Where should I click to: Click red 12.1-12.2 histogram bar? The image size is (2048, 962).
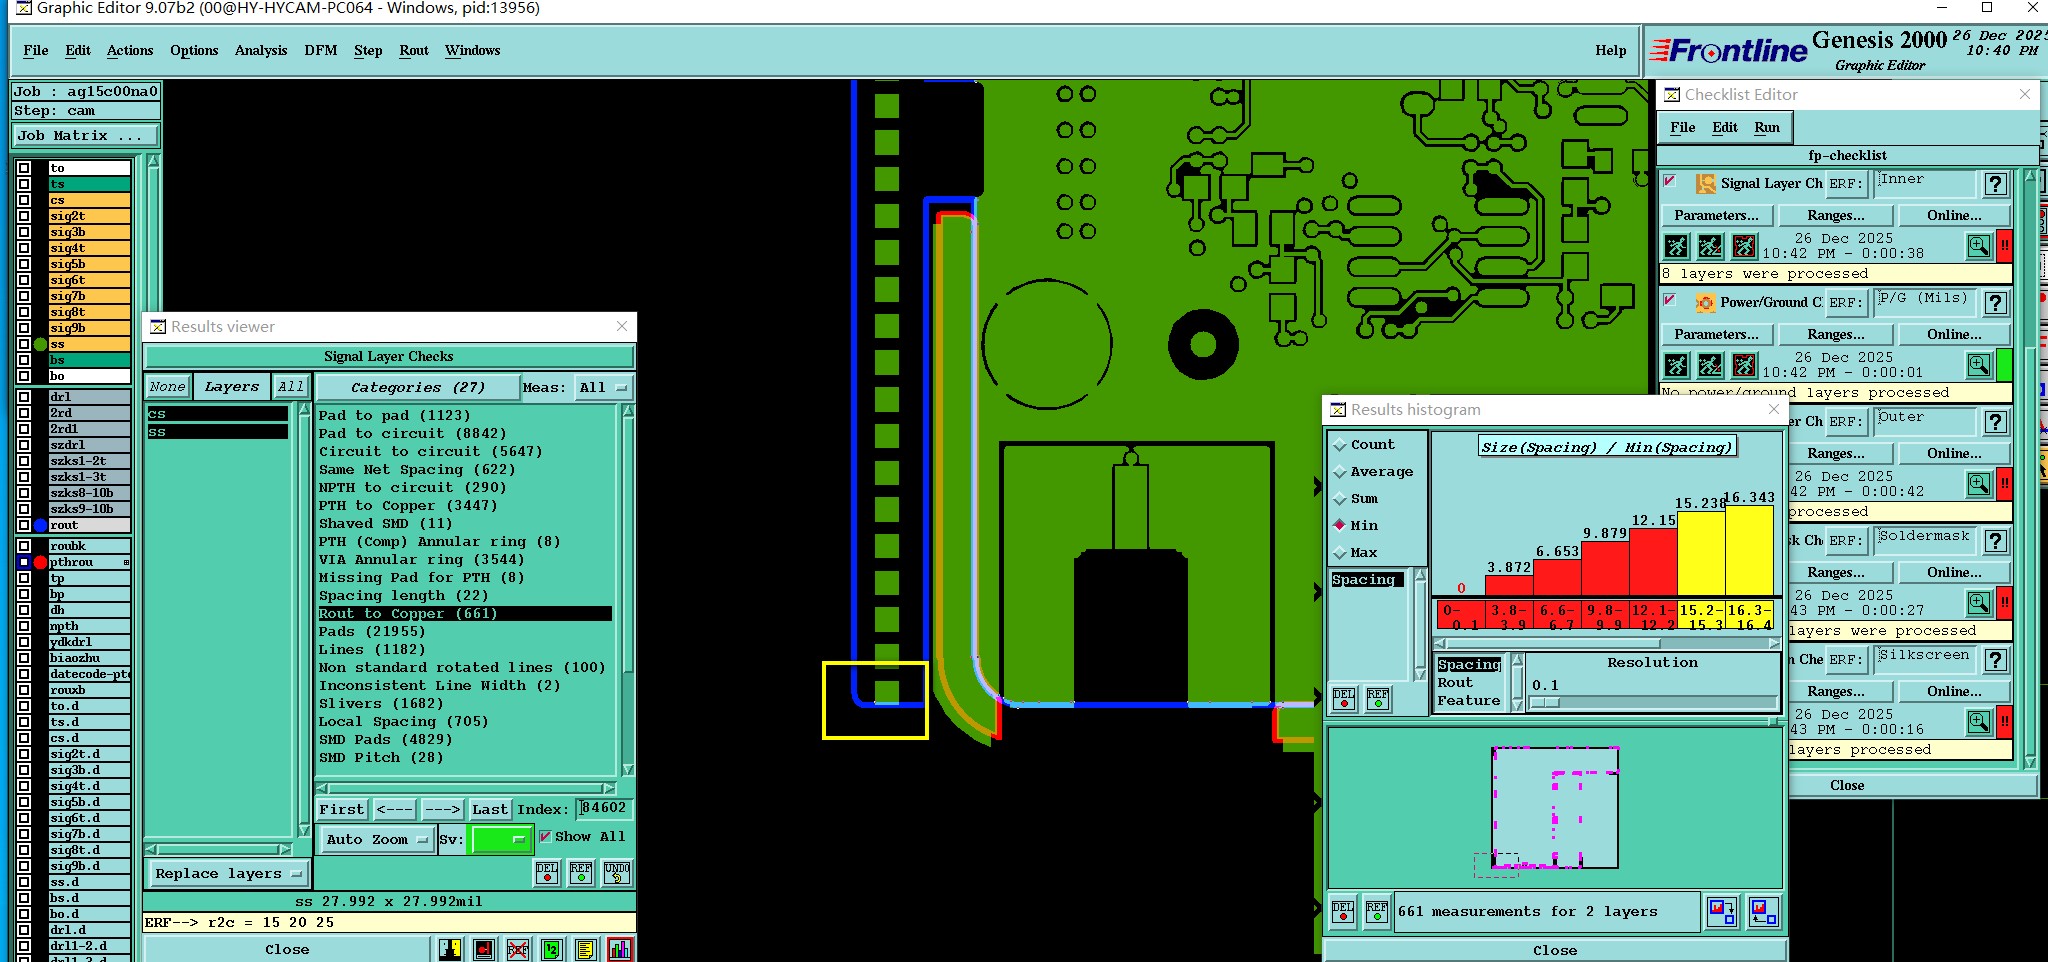coord(1653,562)
